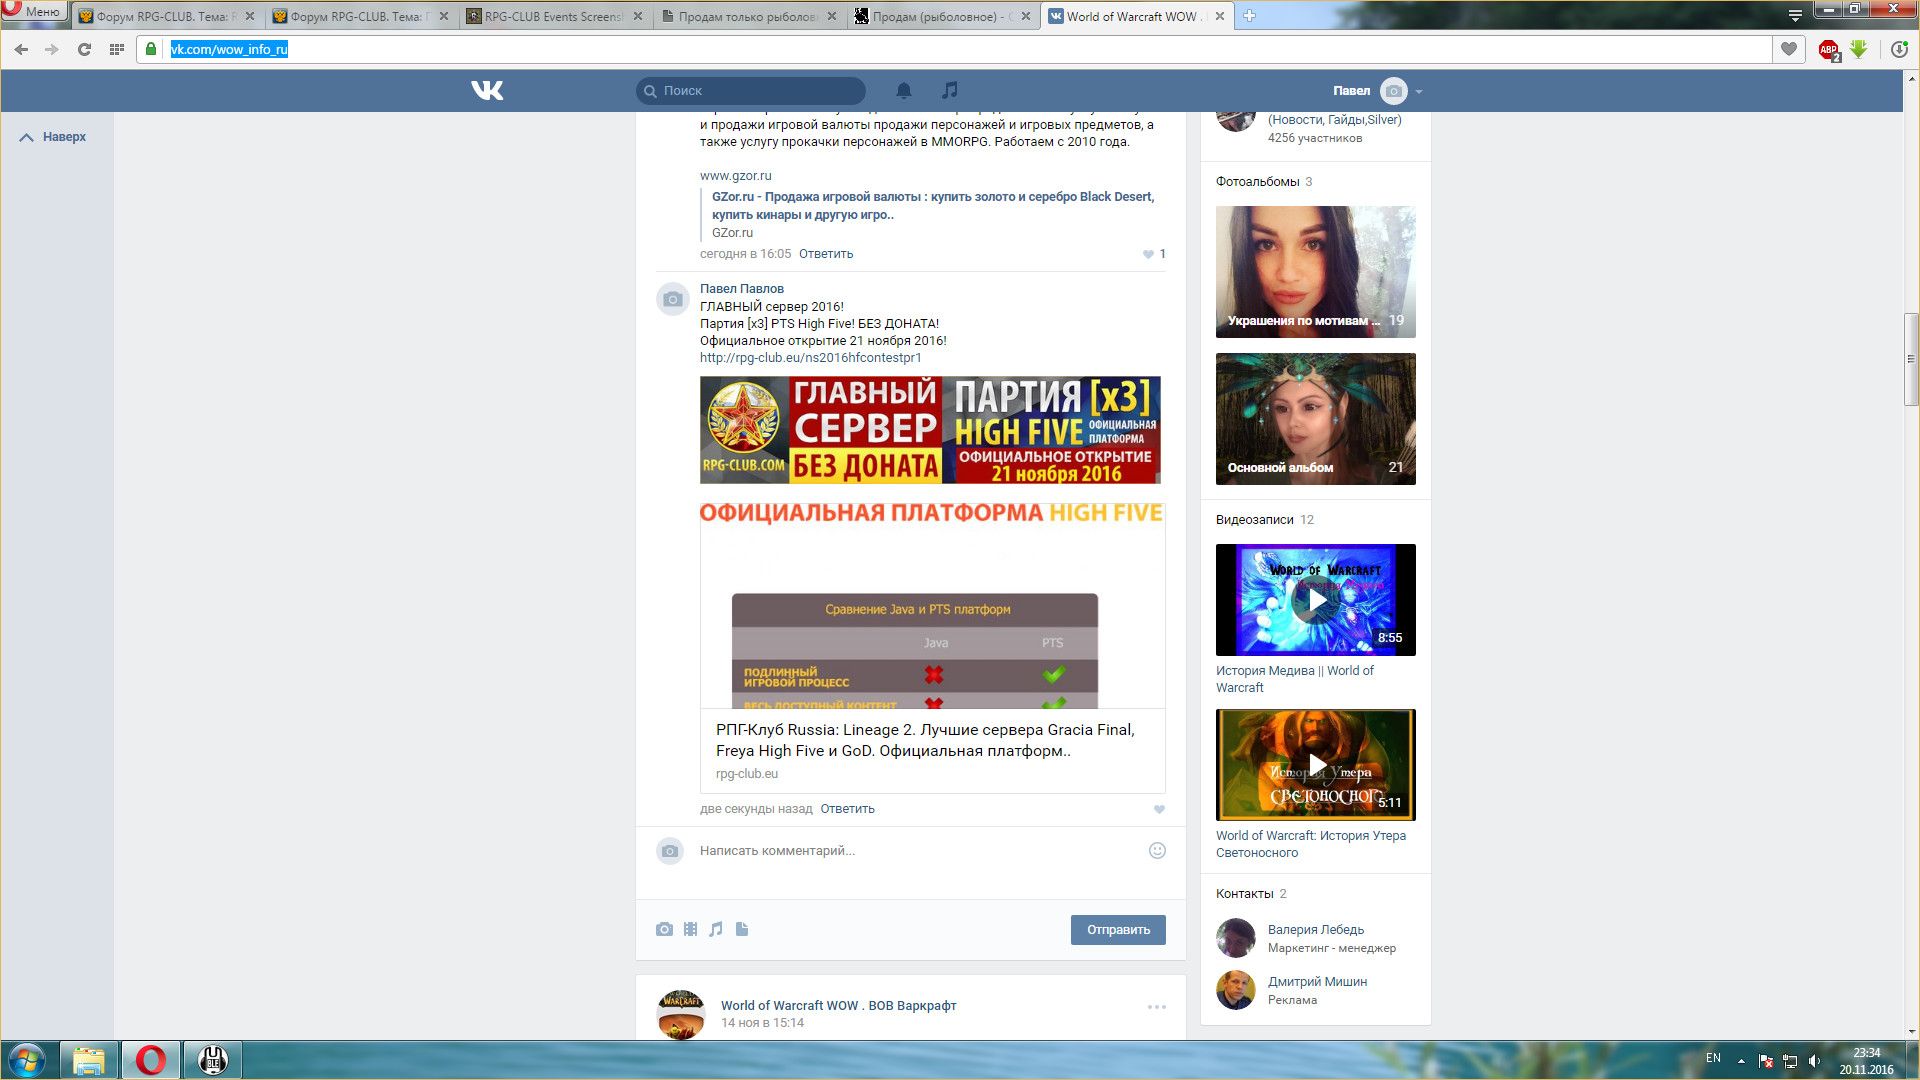Viewport: 1920px width, 1080px height.
Task: Expand the Павел profile dropdown arrow
Action: pos(1419,92)
